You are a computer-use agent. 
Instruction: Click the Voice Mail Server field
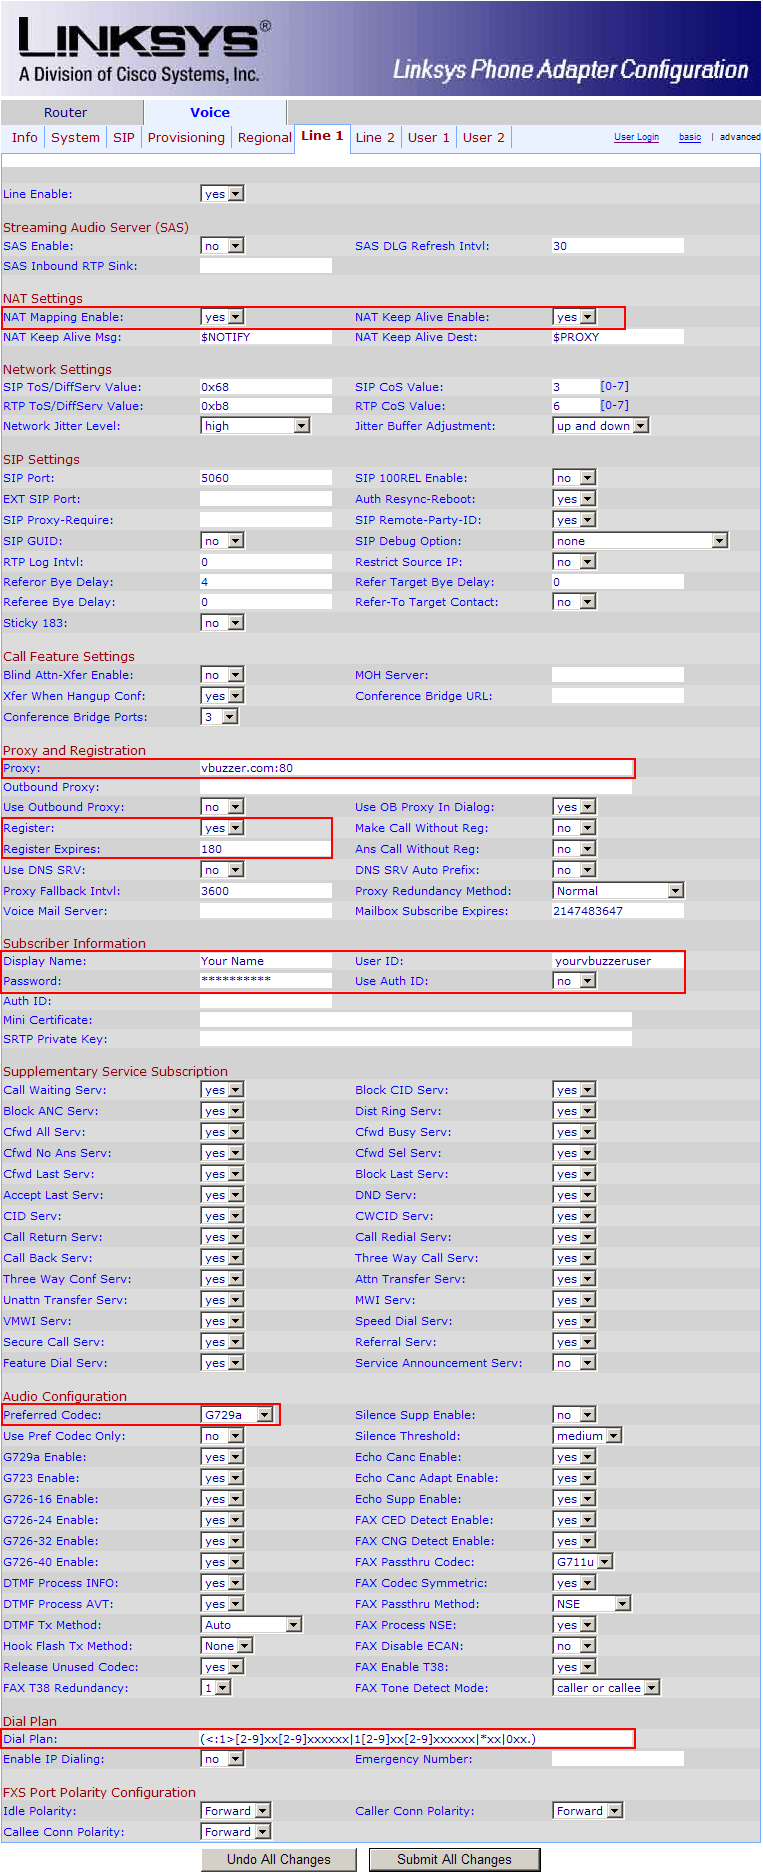pyautogui.click(x=266, y=911)
